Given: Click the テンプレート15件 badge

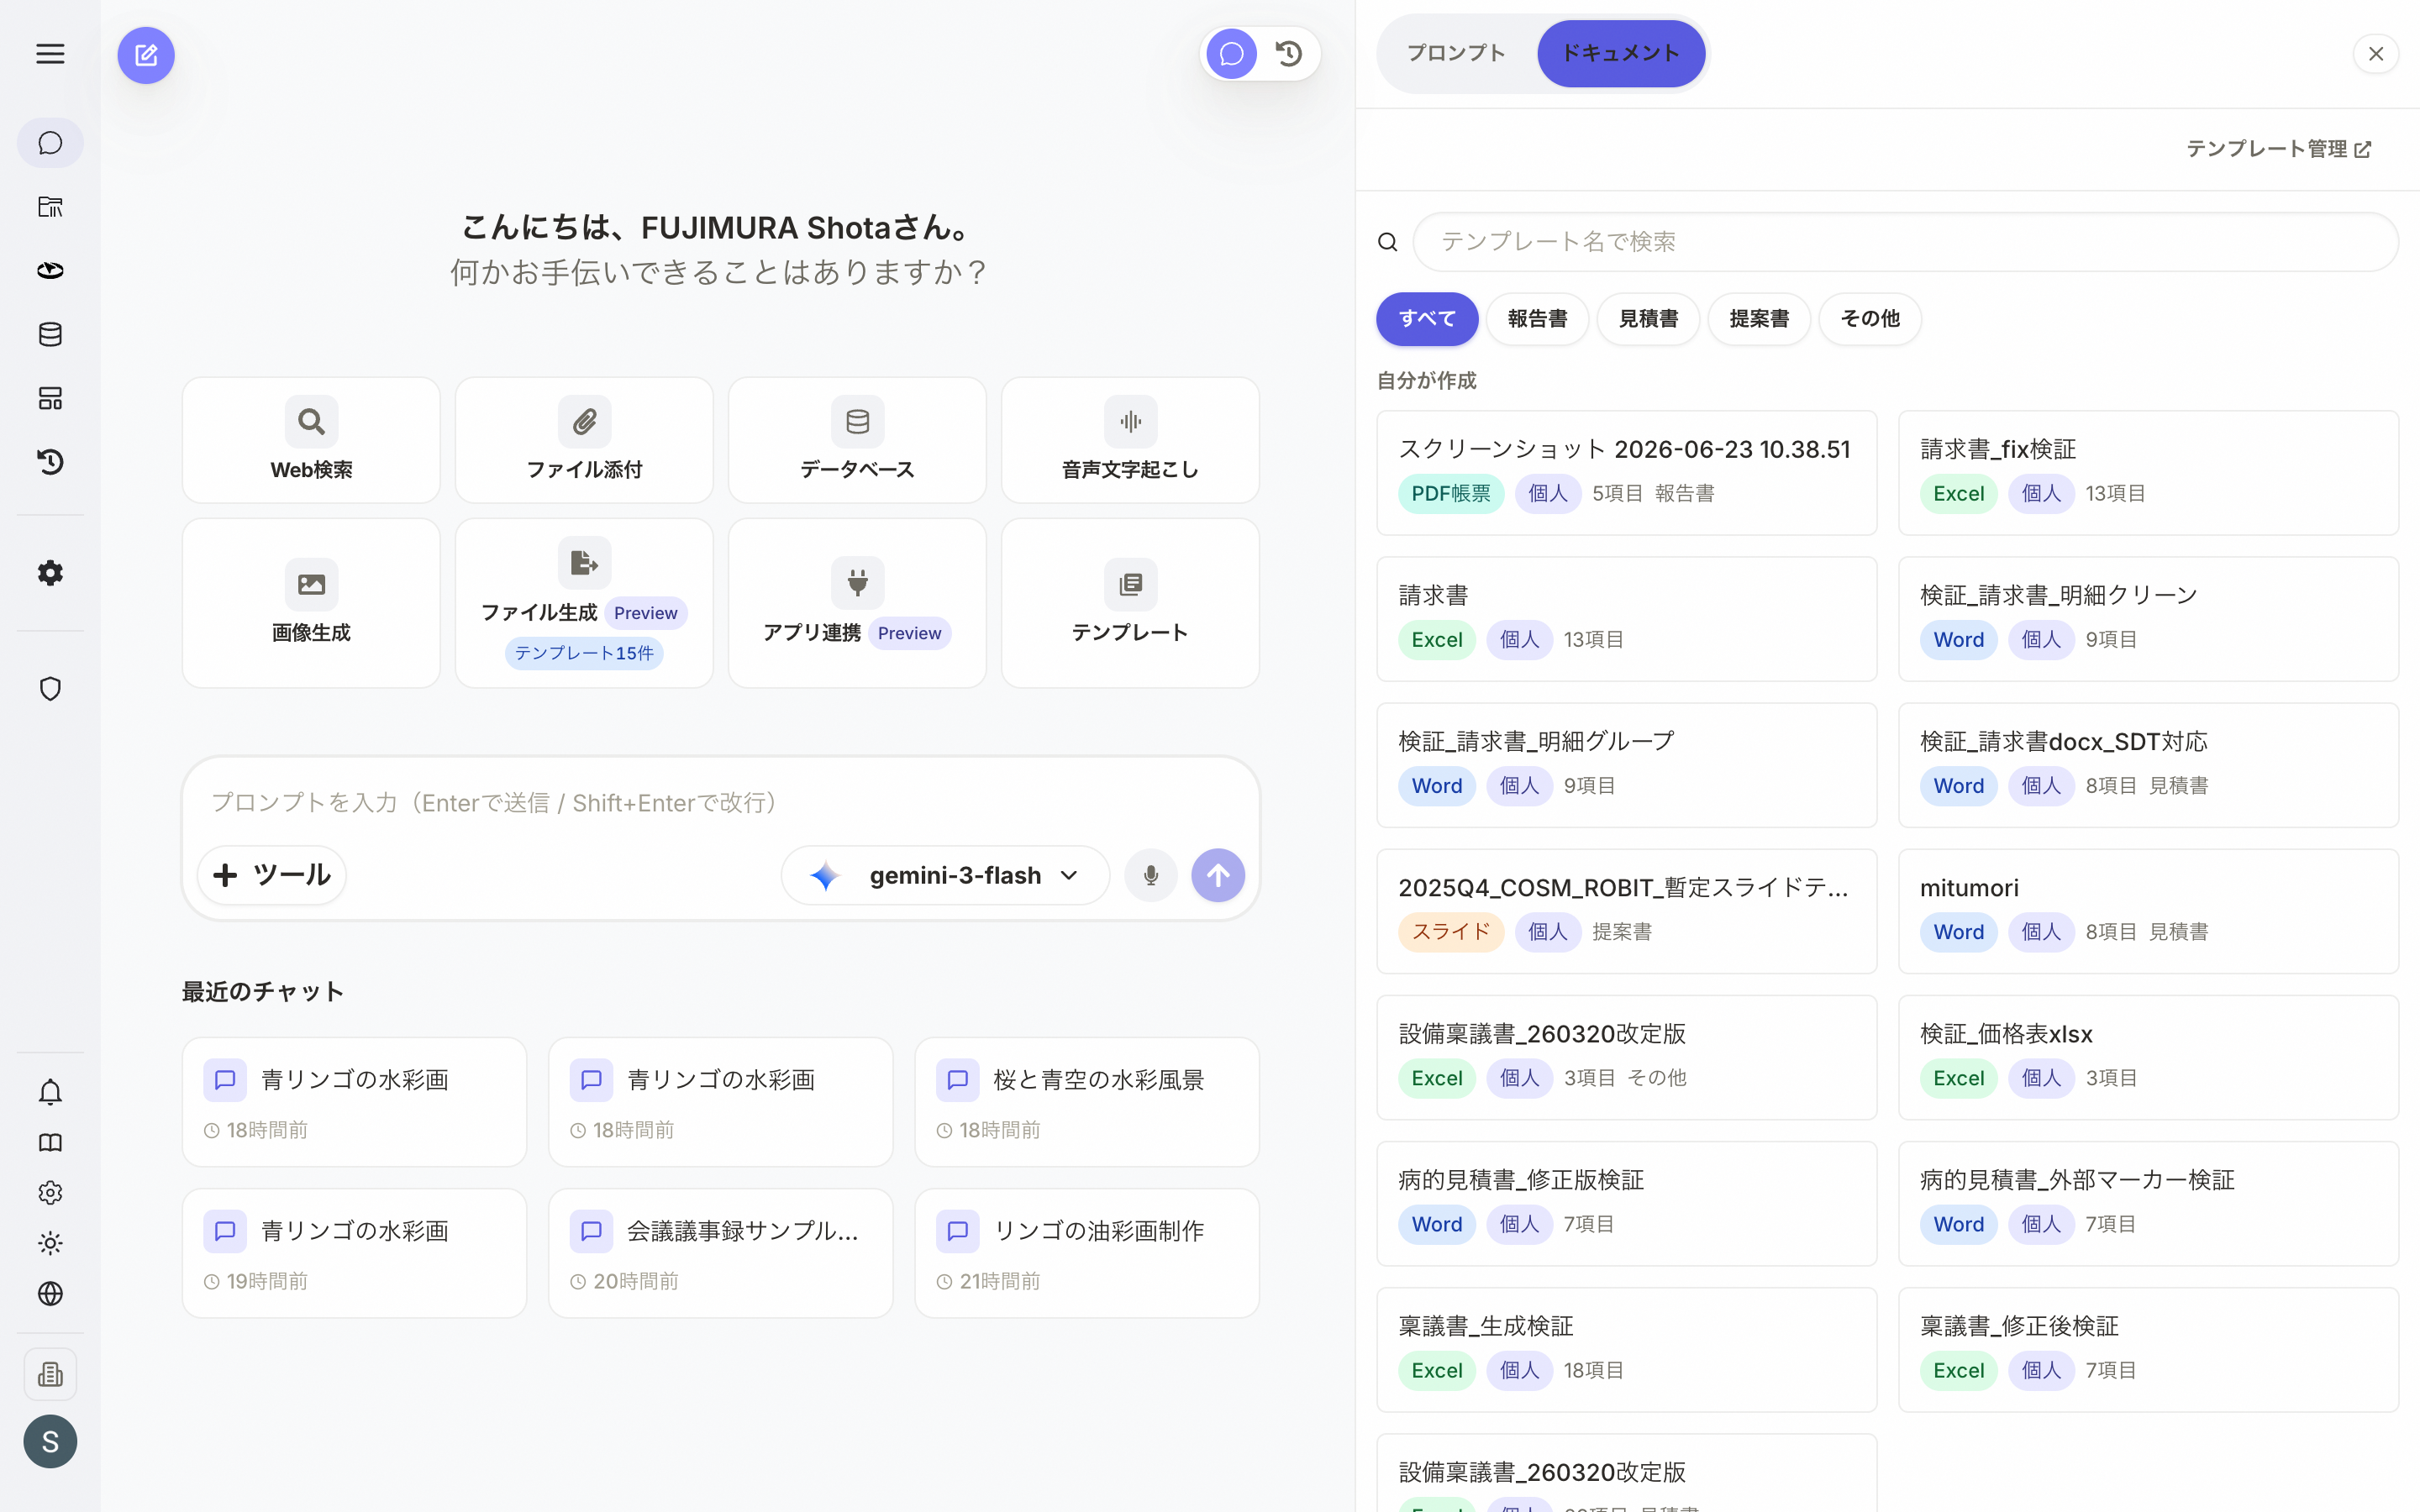Looking at the screenshot, I should tap(584, 653).
